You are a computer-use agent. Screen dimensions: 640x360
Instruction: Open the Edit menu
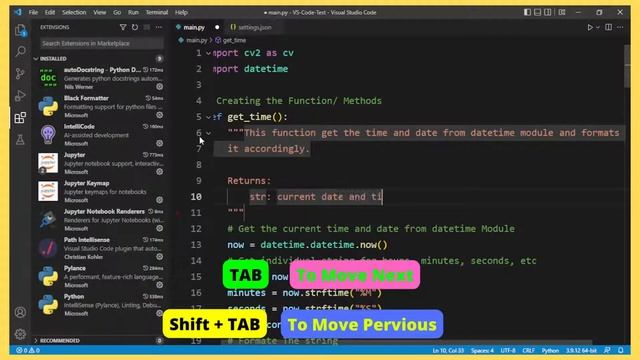coord(50,12)
